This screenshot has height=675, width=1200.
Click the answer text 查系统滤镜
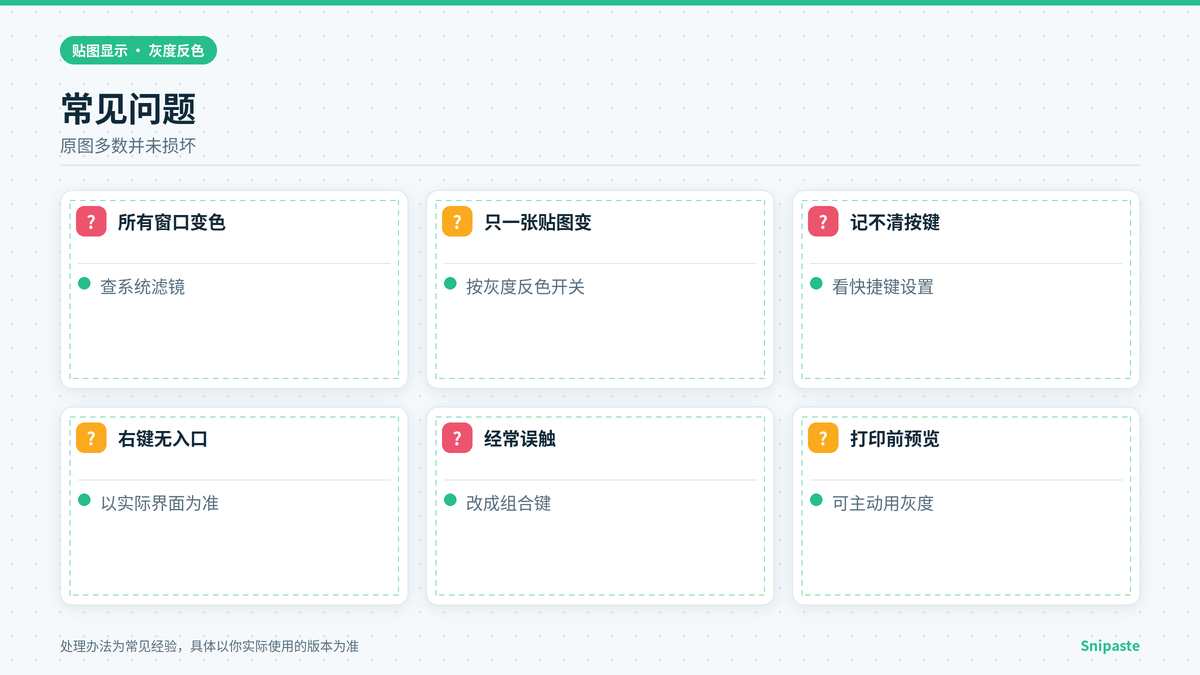point(143,287)
